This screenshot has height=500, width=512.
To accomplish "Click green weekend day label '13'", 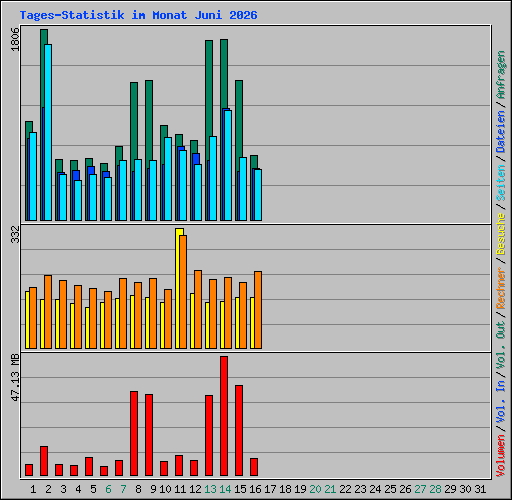I will click(210, 489).
